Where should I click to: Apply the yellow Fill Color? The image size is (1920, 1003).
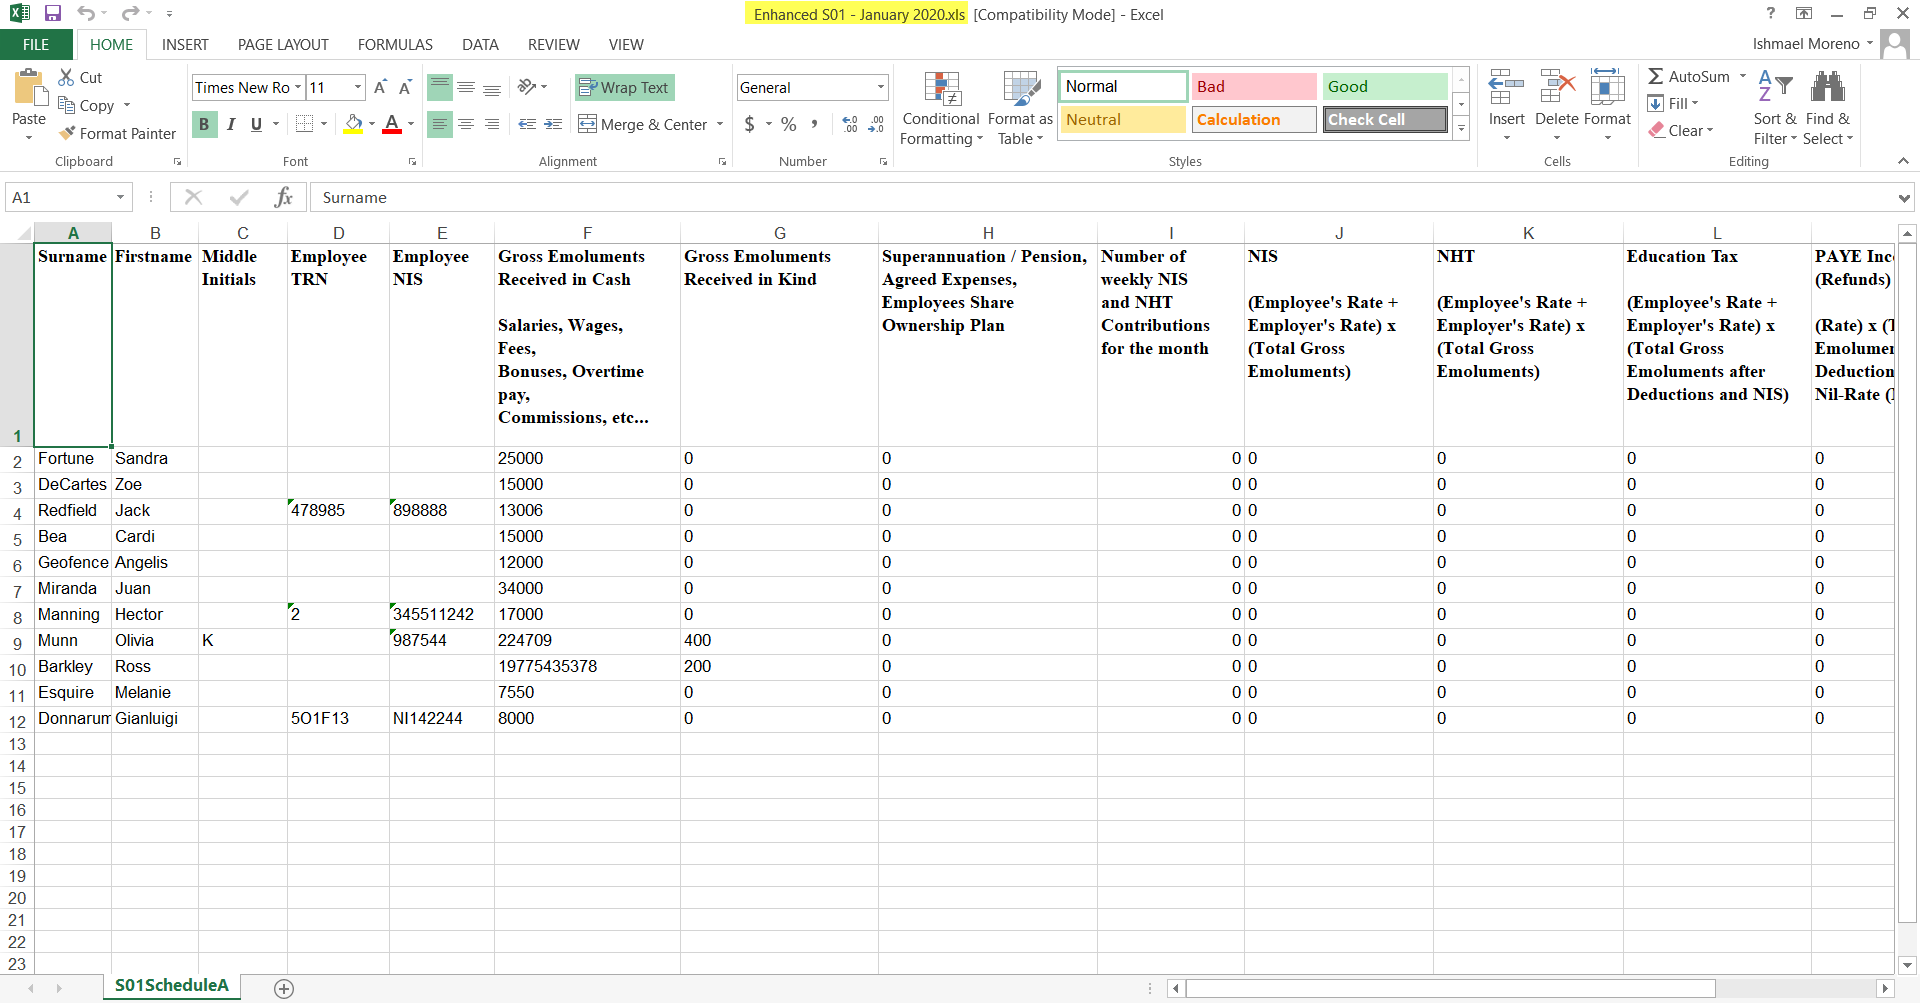[353, 124]
